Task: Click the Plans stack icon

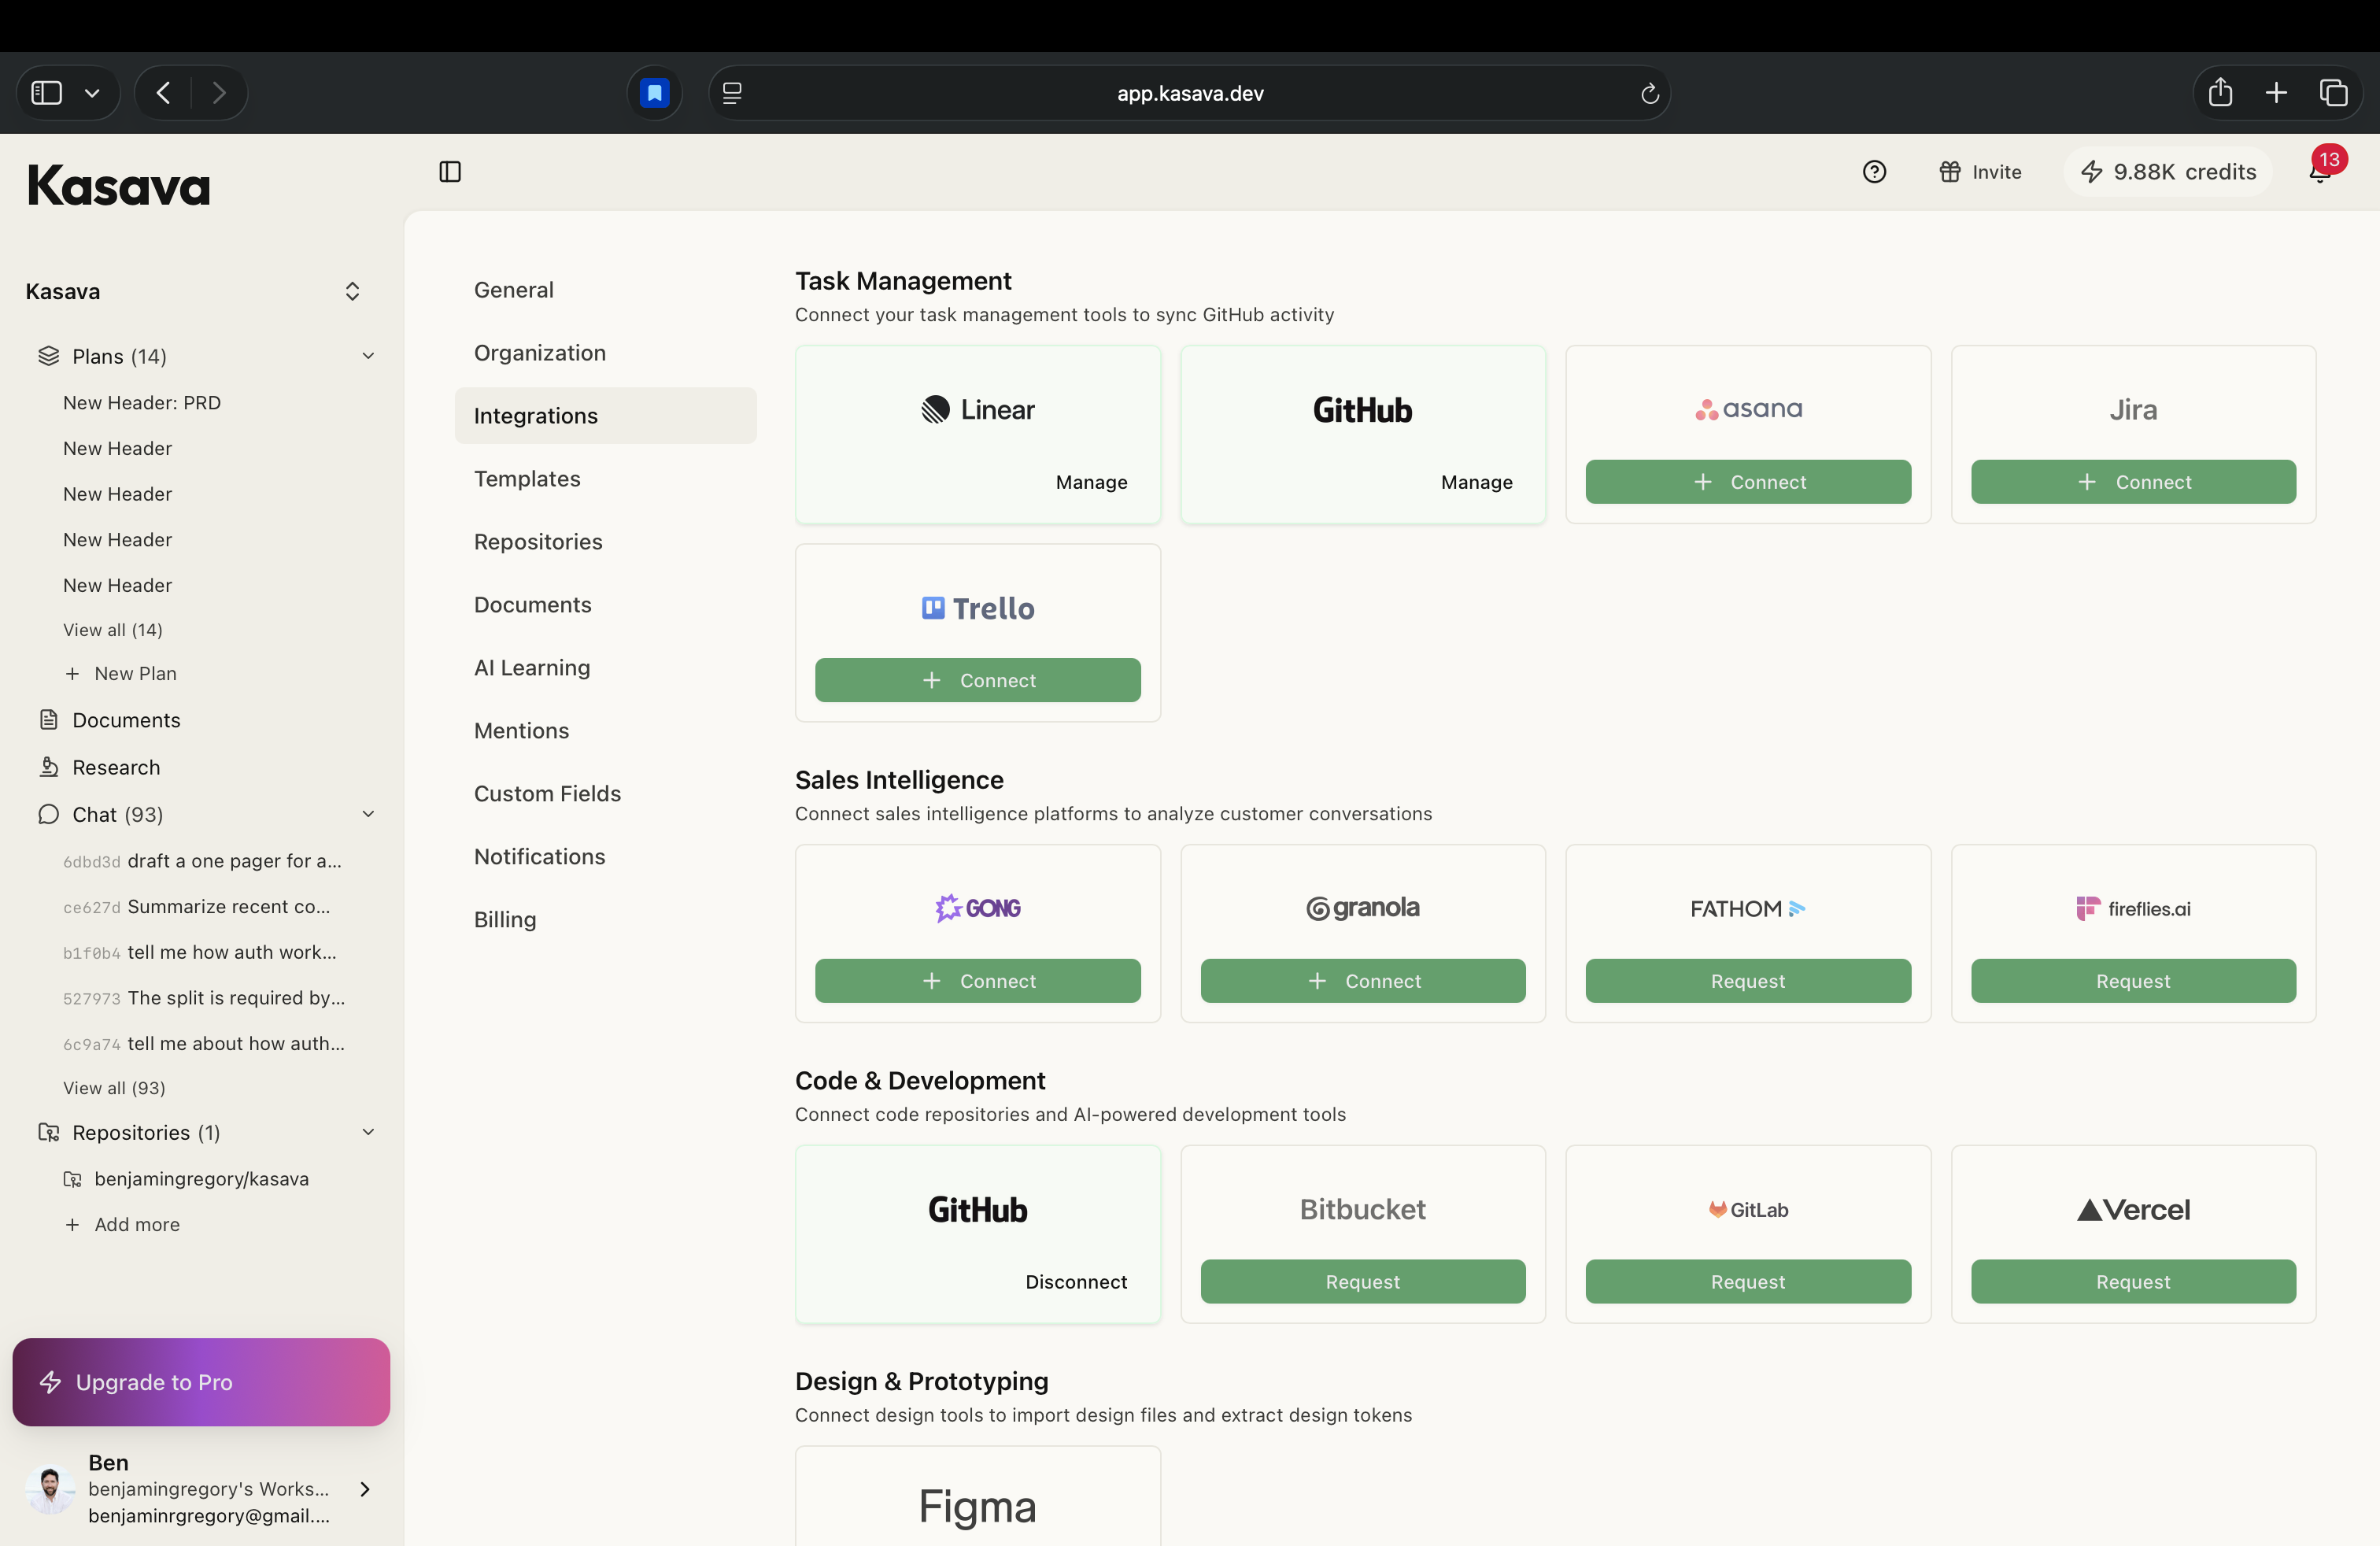Action: (x=48, y=356)
